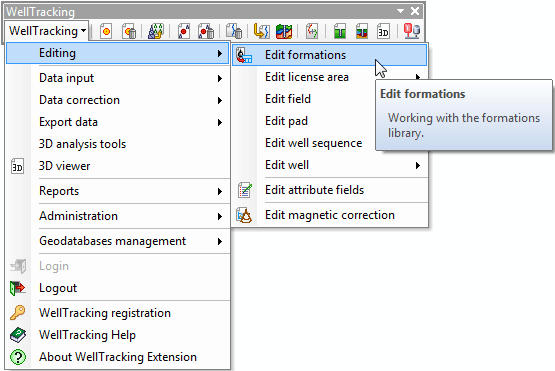Choose Edit field from submenu
The height and width of the screenshot is (371, 555).
[x=288, y=99]
